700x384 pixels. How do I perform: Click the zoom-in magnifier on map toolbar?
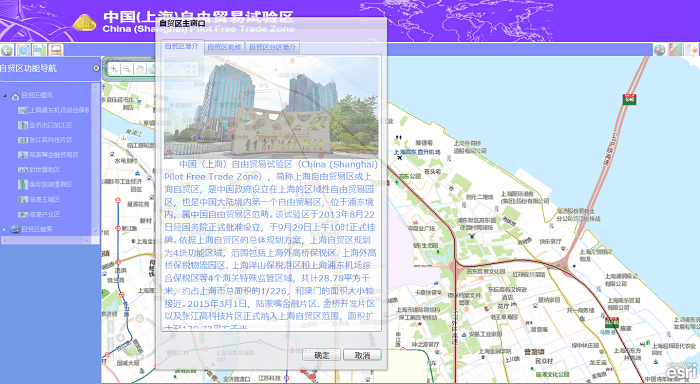[x=114, y=69]
